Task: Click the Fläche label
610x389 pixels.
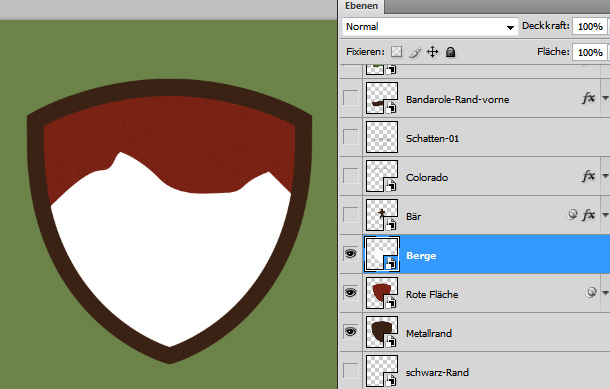Action: pyautogui.click(x=553, y=52)
